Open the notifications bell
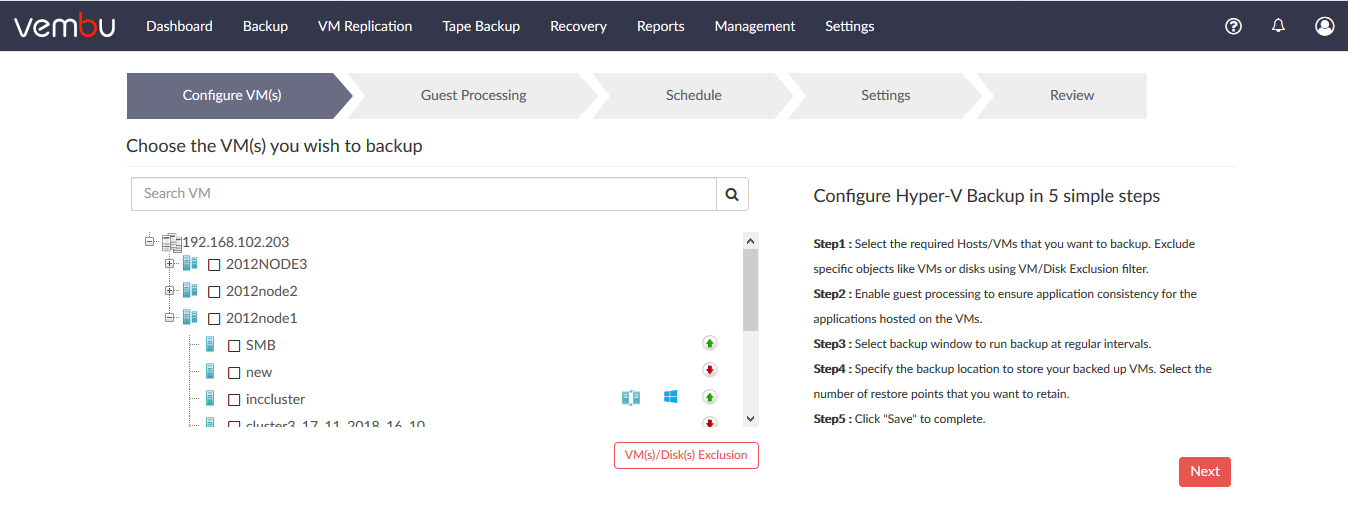 click(x=1278, y=26)
